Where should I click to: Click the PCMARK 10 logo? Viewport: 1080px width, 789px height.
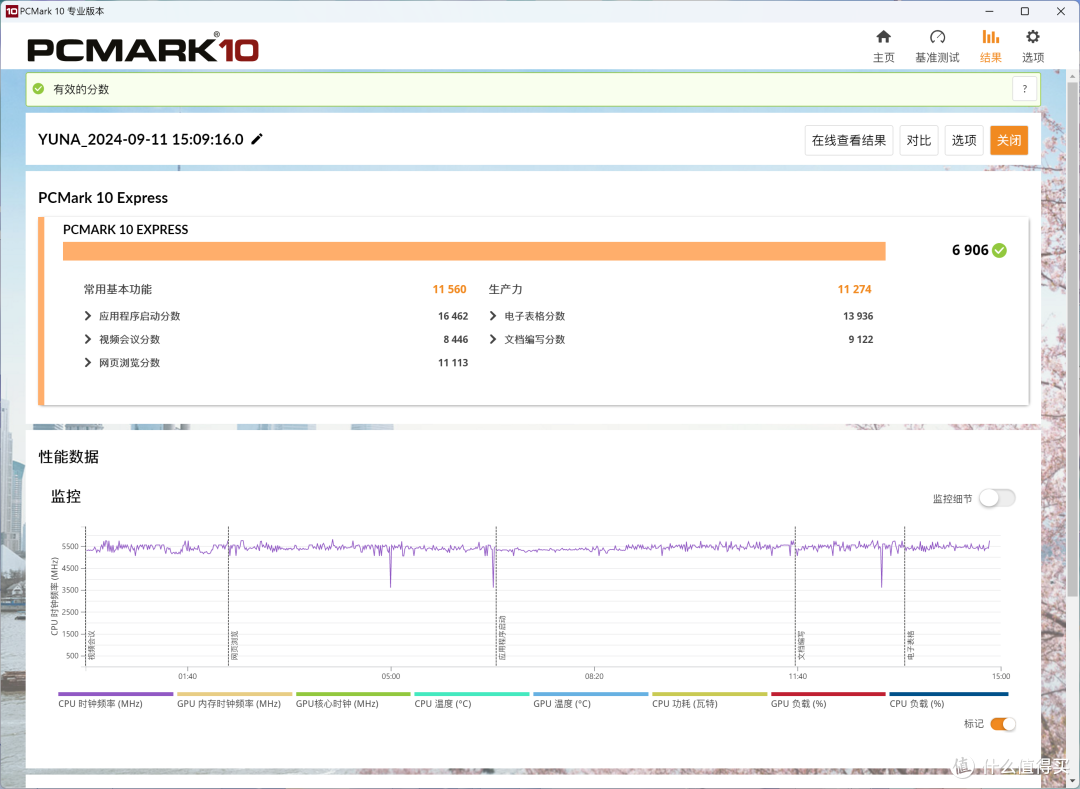coord(143,48)
